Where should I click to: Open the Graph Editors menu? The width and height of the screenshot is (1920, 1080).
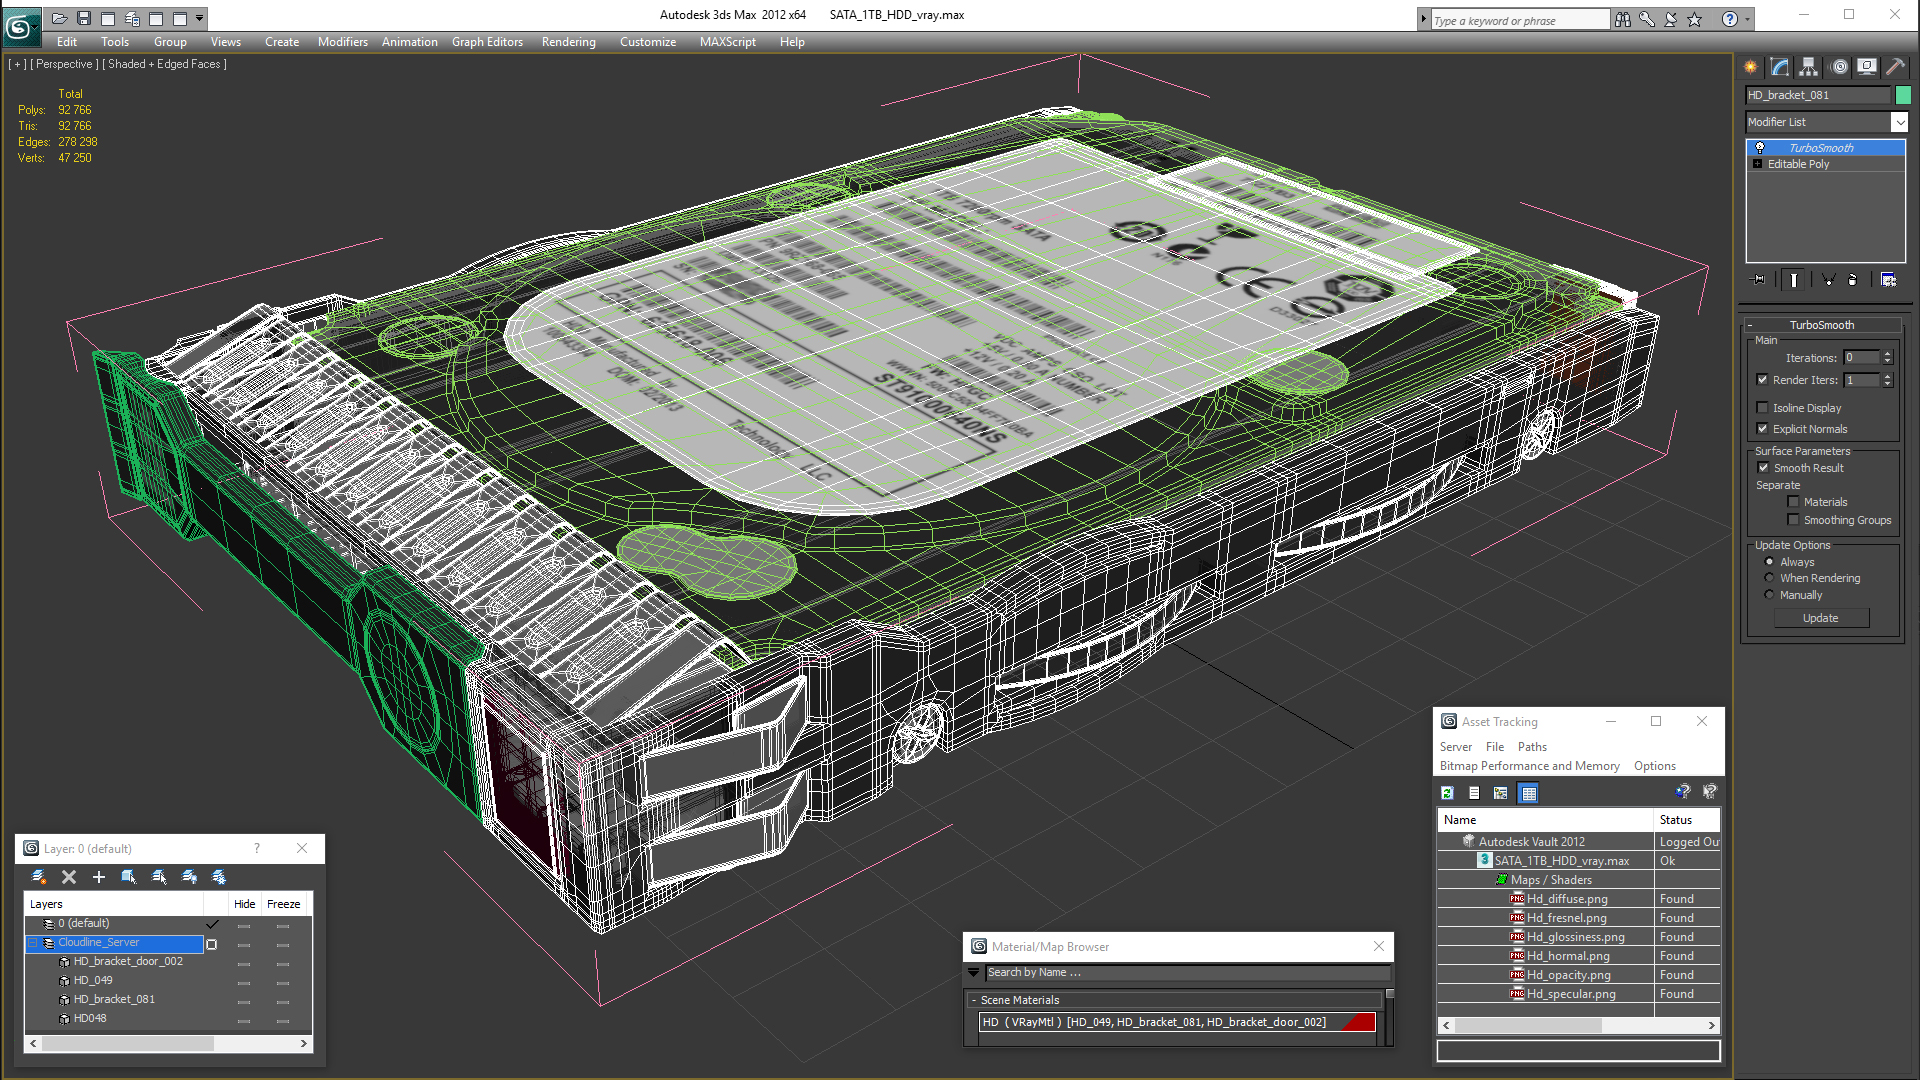487,42
